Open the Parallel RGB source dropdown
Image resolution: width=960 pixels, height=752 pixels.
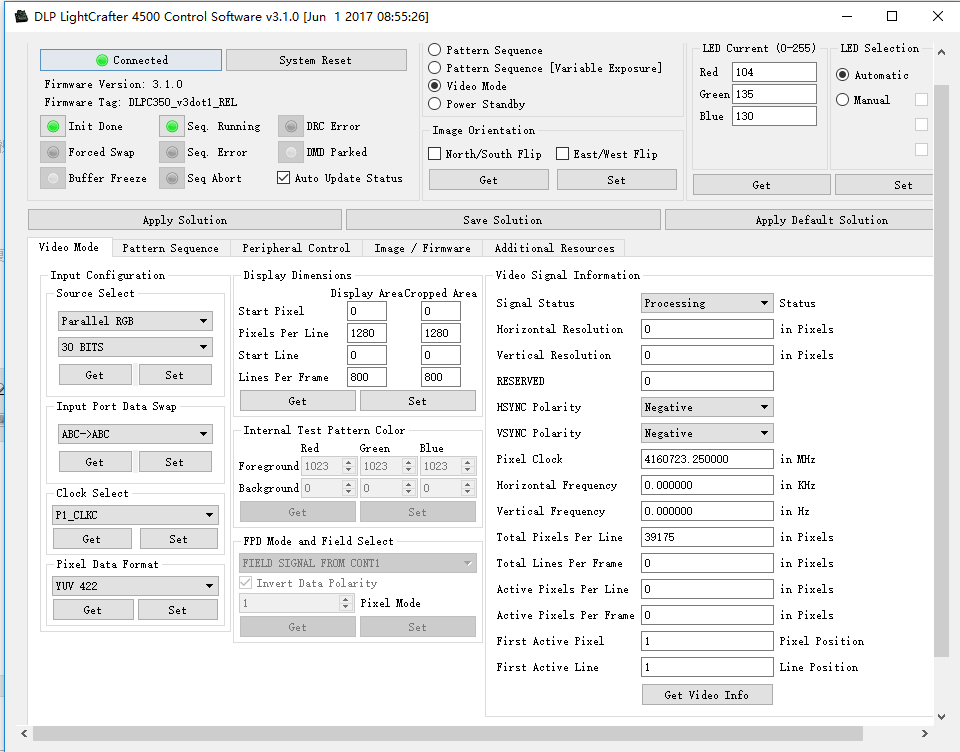click(135, 321)
